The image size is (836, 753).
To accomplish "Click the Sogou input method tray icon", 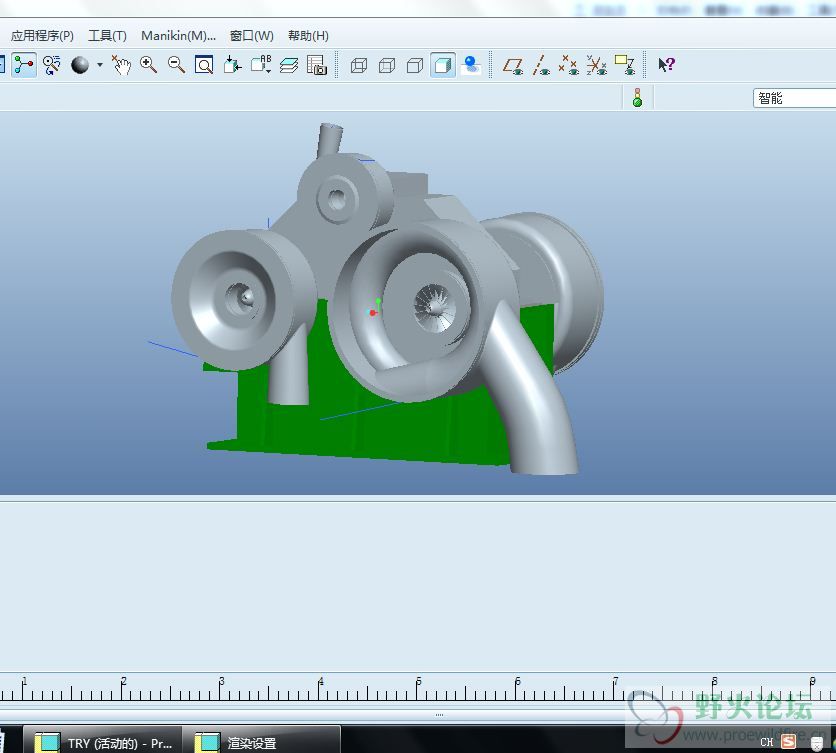I will click(789, 741).
